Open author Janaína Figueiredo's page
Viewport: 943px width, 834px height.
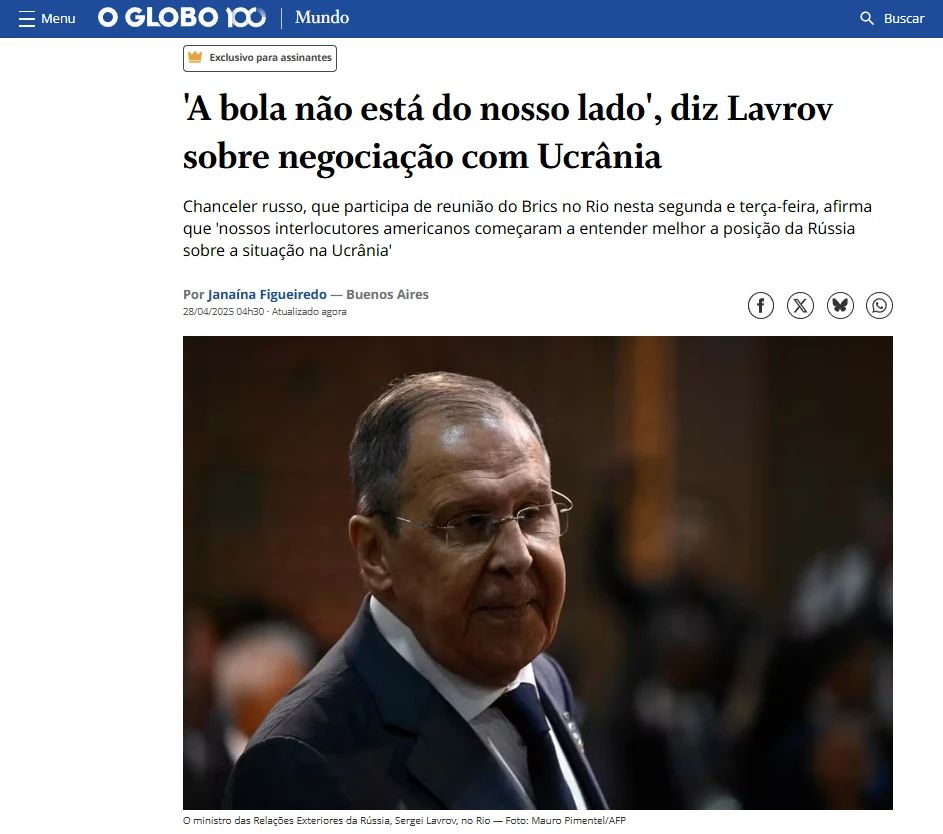coord(267,294)
